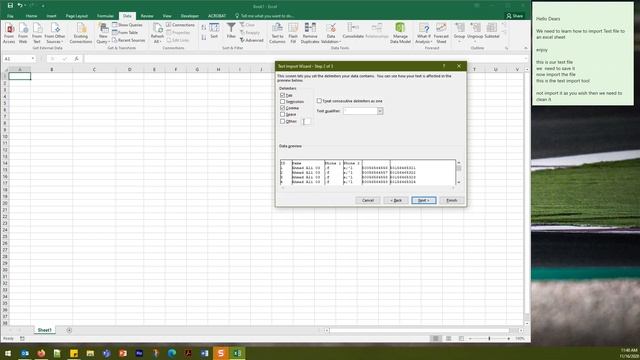Check the Space delimiter checkbox

tap(282, 115)
